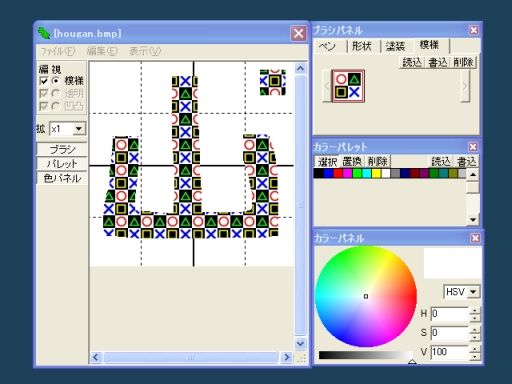This screenshot has width=512, height=384.
Task: Click 書込 button in brush panel
Action: pos(437,62)
